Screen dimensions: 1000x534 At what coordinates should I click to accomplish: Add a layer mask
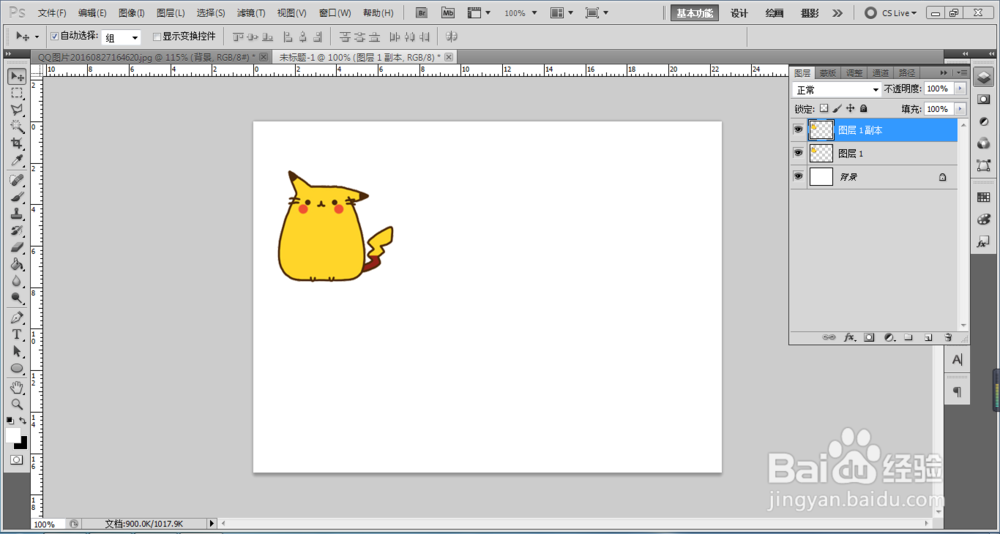pyautogui.click(x=869, y=337)
